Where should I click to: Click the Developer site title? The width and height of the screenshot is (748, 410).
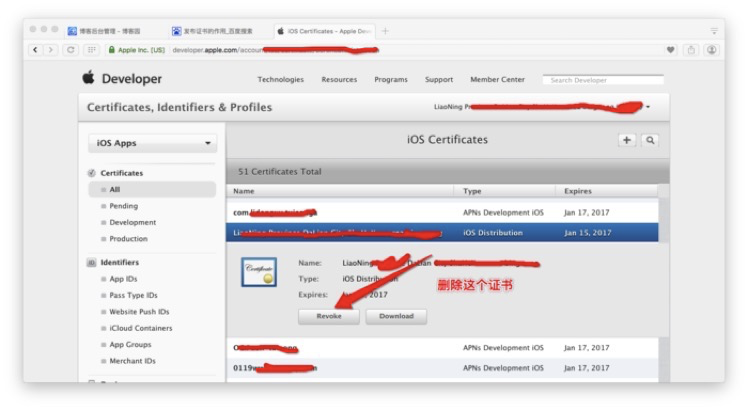tap(132, 79)
